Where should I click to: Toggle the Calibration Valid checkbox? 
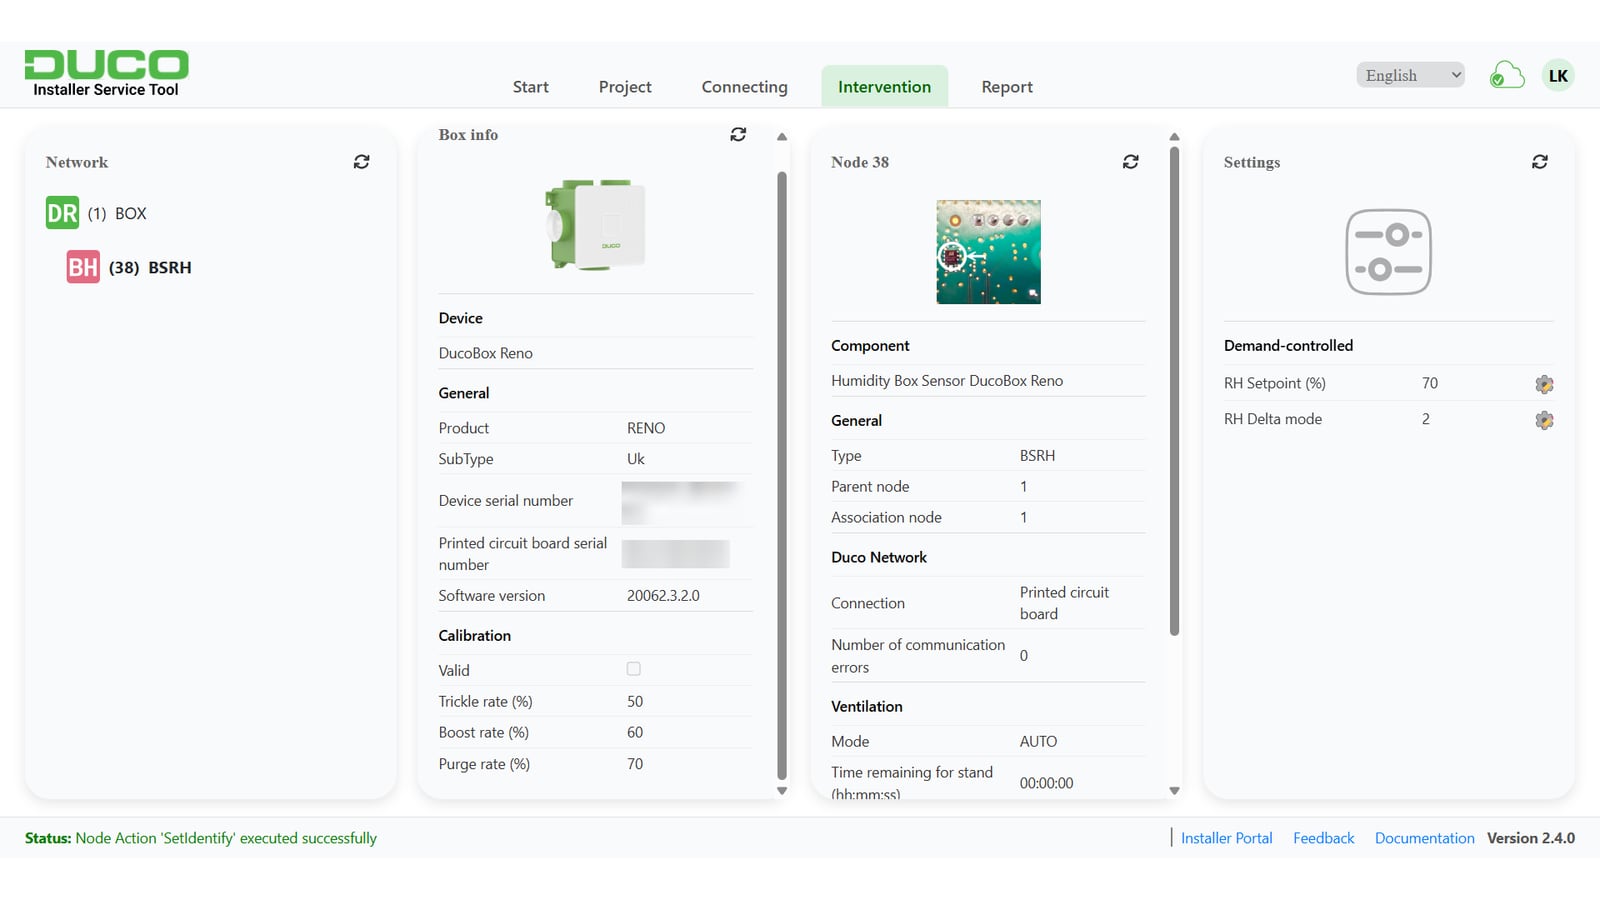(x=634, y=669)
